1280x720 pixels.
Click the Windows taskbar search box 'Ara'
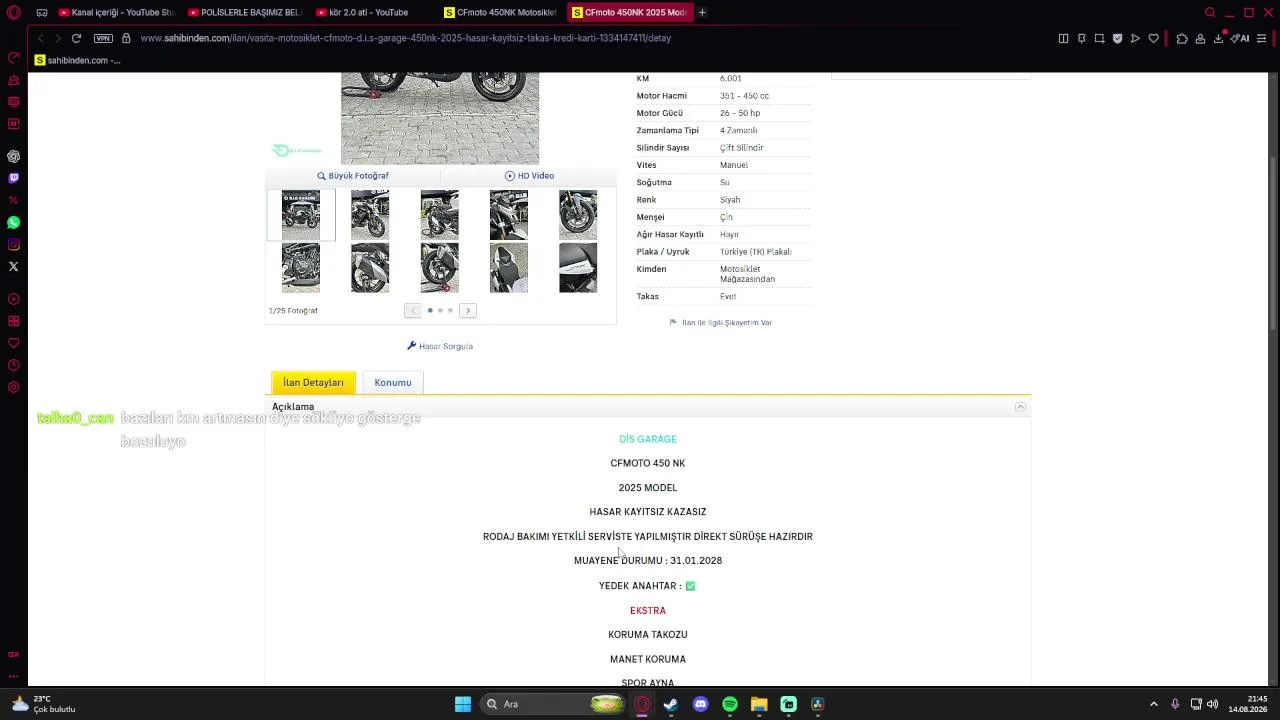click(x=552, y=704)
